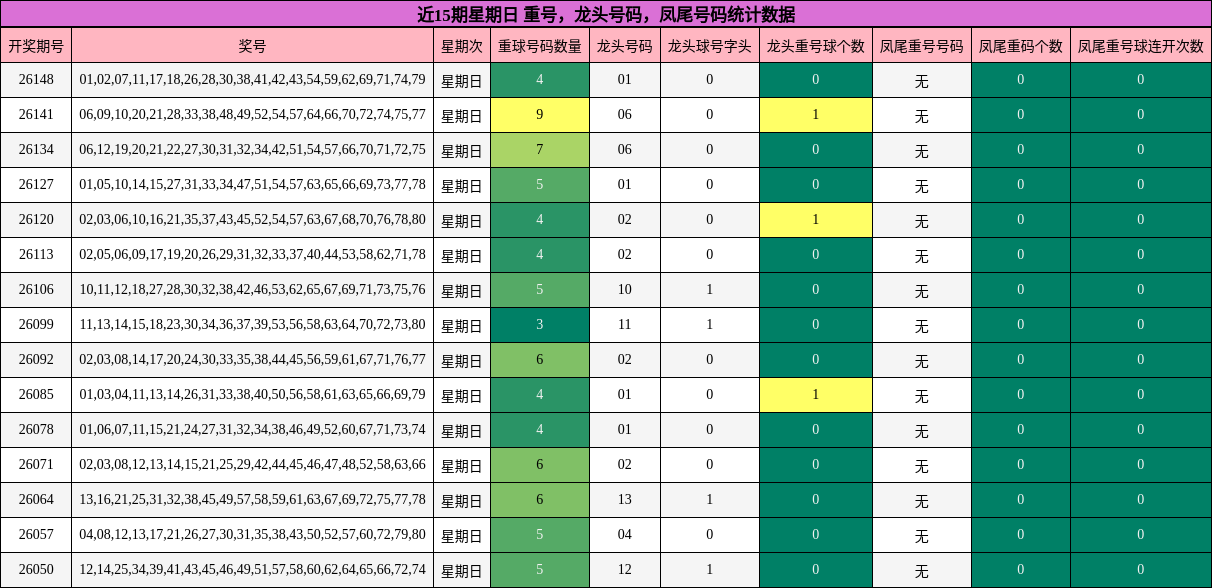This screenshot has width=1212, height=588.
Task: Click dragon head number 04 in row 26057
Action: (625, 535)
